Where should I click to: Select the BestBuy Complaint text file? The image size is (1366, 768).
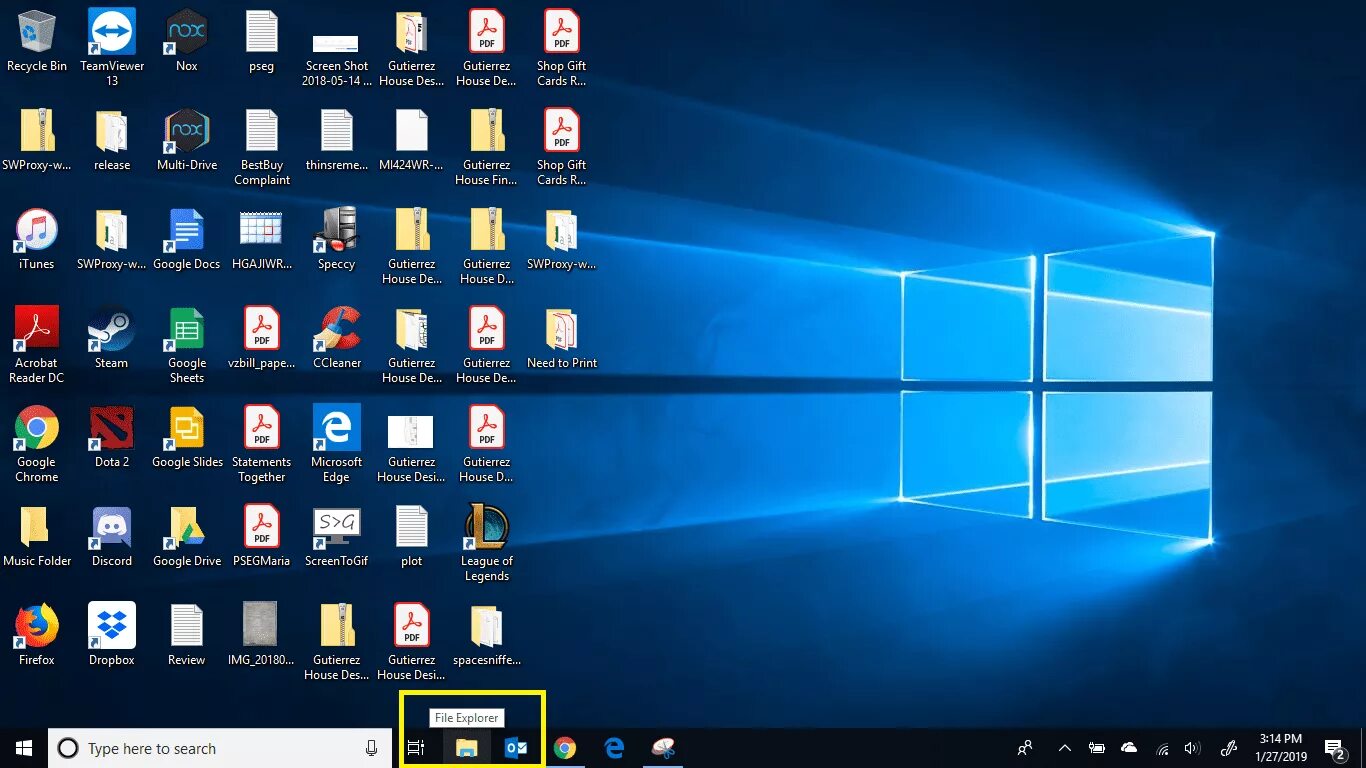tap(262, 146)
